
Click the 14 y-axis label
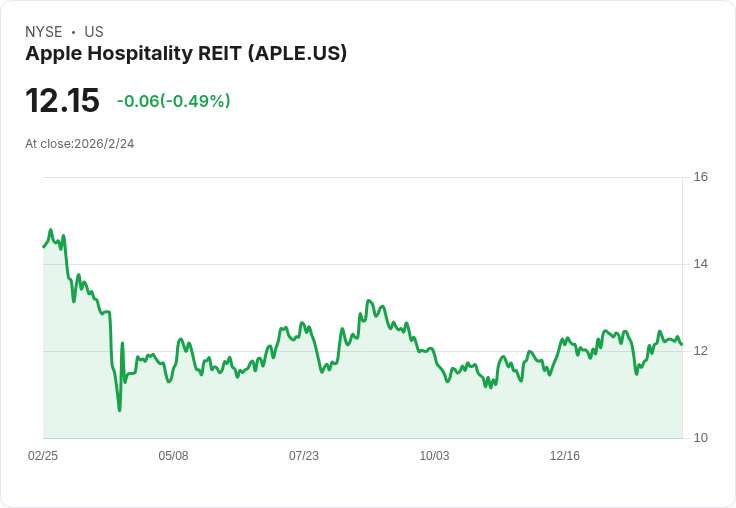click(x=701, y=264)
